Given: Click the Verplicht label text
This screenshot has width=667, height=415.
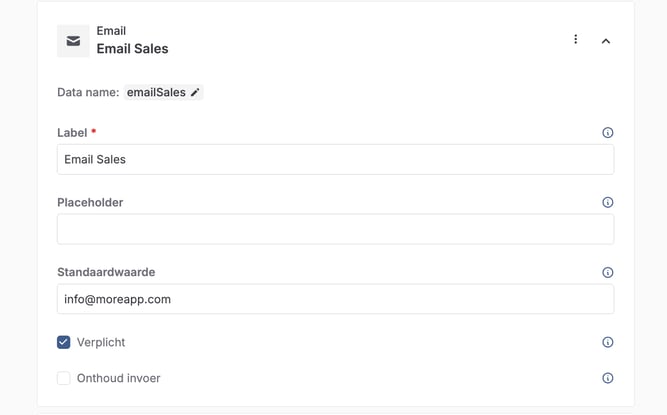Looking at the screenshot, I should pyautogui.click(x=101, y=343).
